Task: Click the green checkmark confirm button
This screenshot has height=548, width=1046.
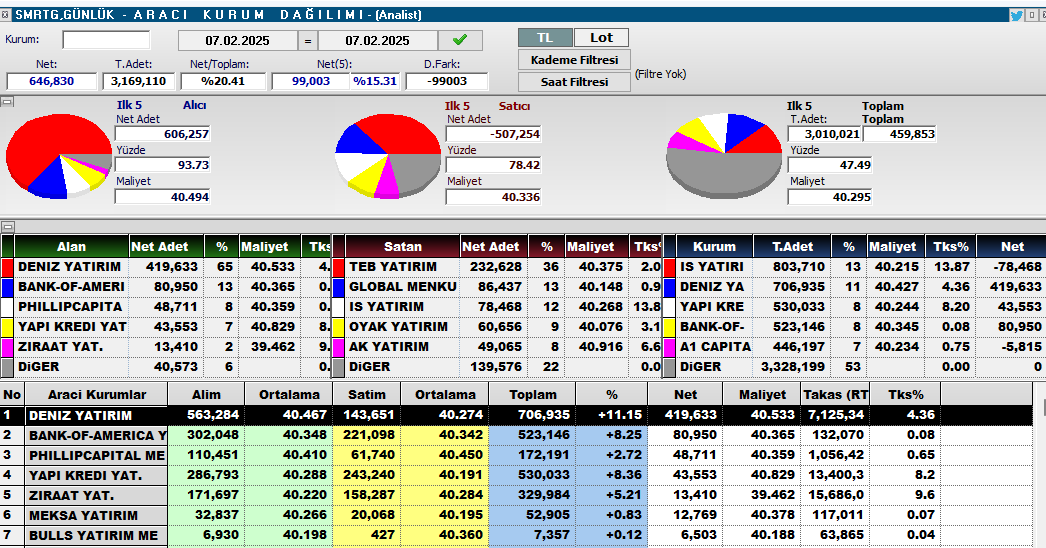Action: pyautogui.click(x=460, y=40)
